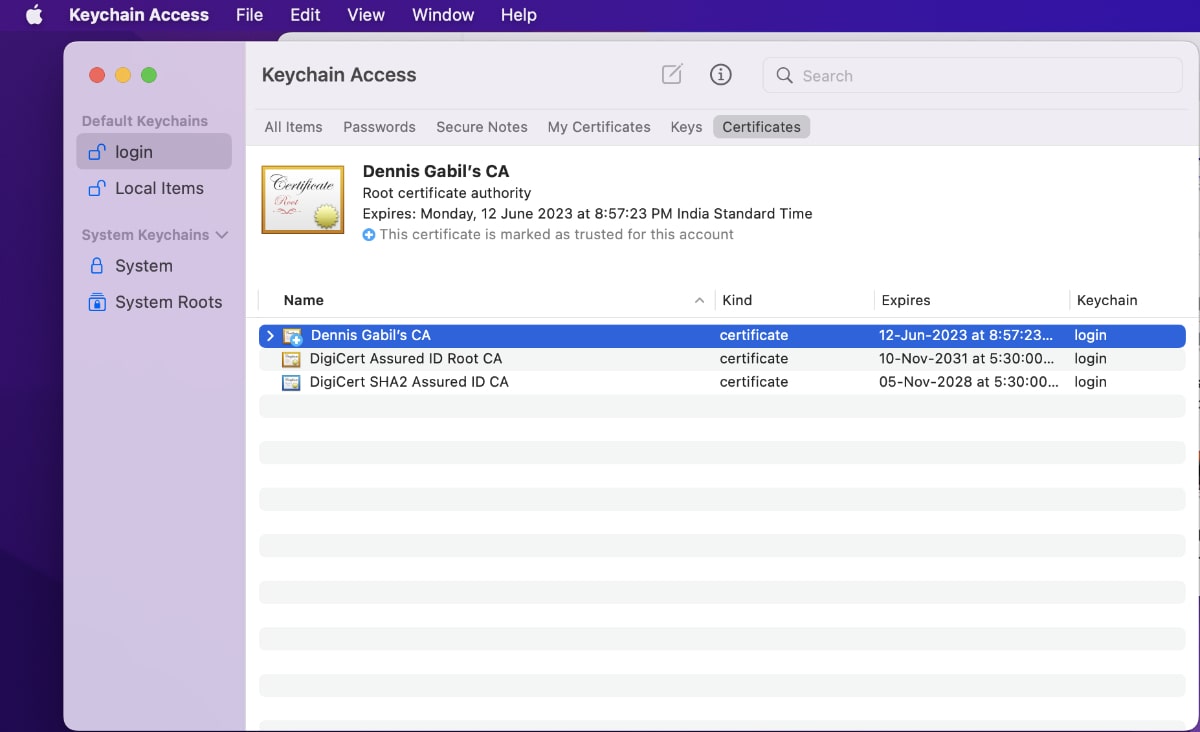Sort by the Name column header
Screen dimensions: 1200x732
tap(304, 300)
